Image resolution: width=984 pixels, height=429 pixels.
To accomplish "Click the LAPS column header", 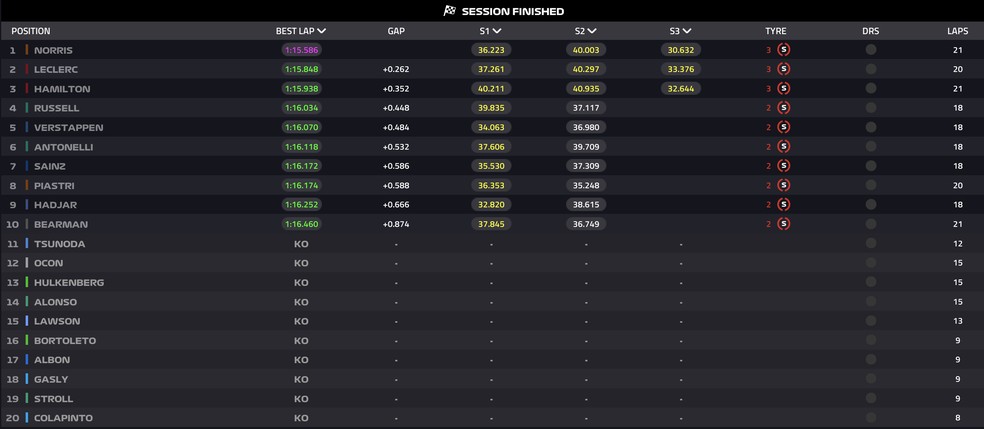I will 957,31.
